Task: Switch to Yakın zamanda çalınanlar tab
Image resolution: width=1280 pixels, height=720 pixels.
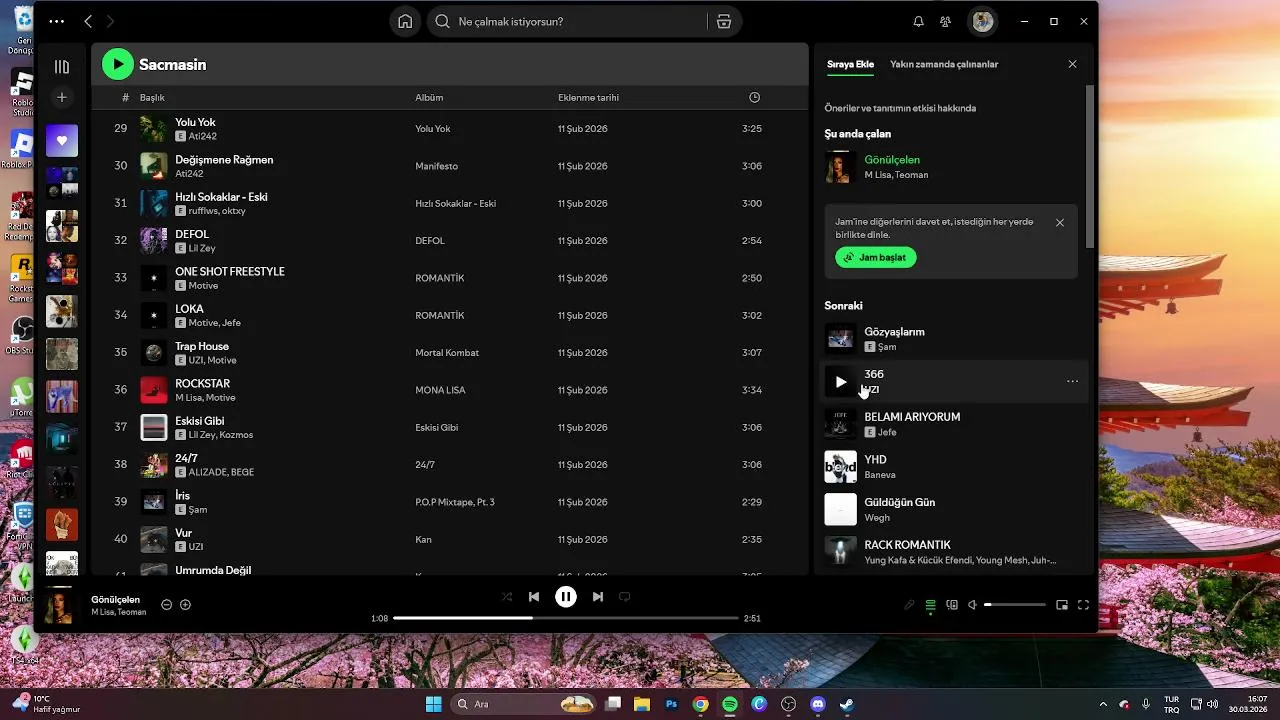Action: point(944,64)
